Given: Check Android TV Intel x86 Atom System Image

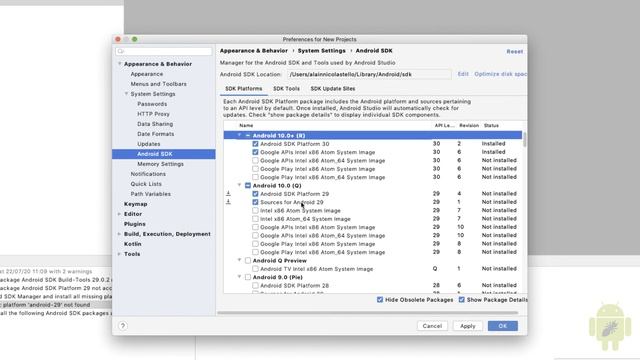Looking at the screenshot, I should pyautogui.click(x=255, y=269).
